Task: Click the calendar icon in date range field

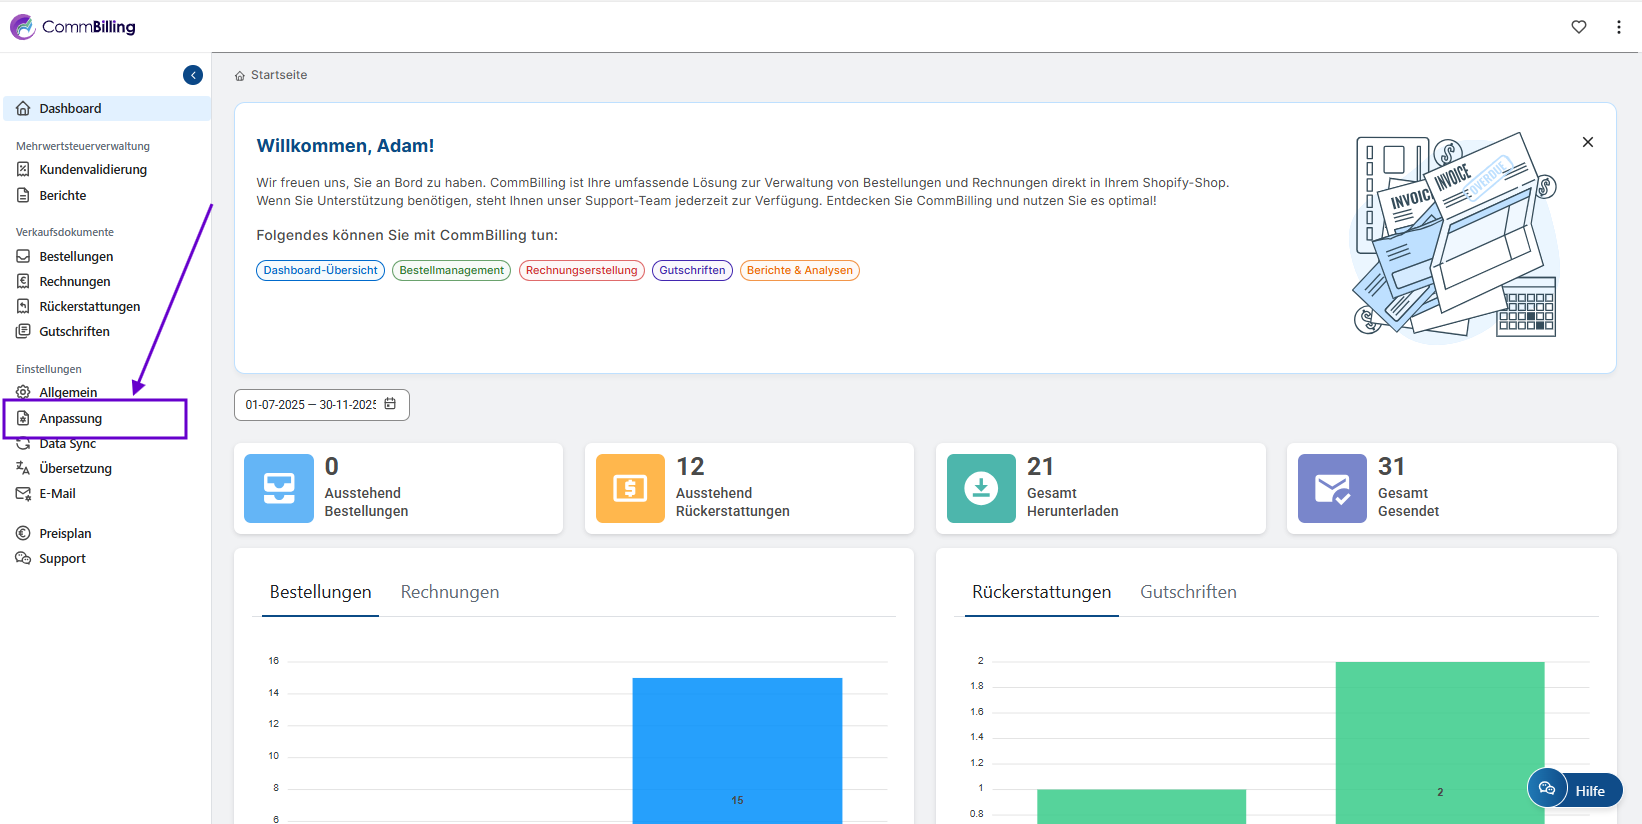Action: (390, 404)
